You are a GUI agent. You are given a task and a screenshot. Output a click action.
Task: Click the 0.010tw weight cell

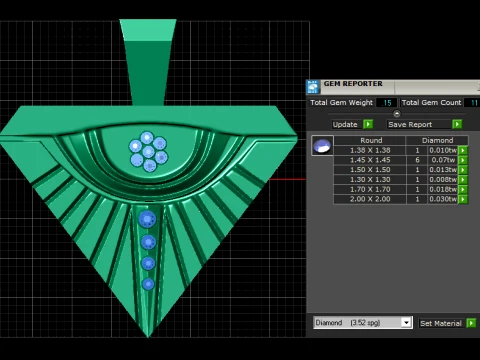coord(443,150)
